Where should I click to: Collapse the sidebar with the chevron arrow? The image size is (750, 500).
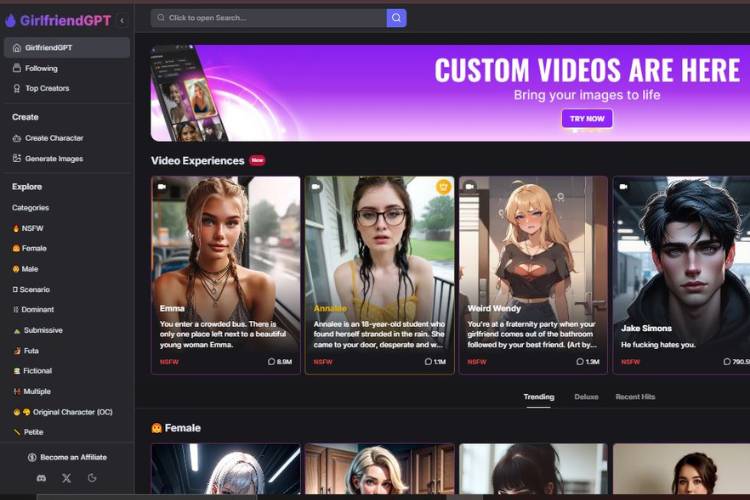pyautogui.click(x=122, y=21)
